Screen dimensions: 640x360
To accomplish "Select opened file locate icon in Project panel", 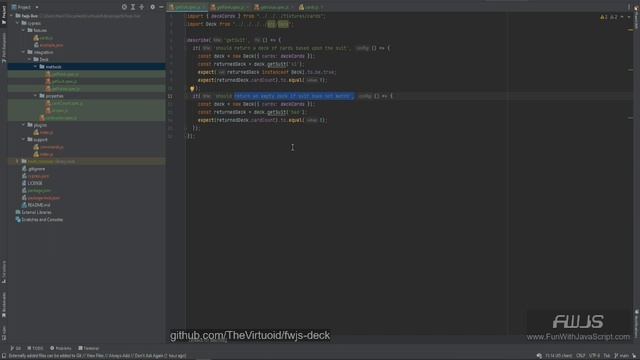I will pyautogui.click(x=124, y=7).
